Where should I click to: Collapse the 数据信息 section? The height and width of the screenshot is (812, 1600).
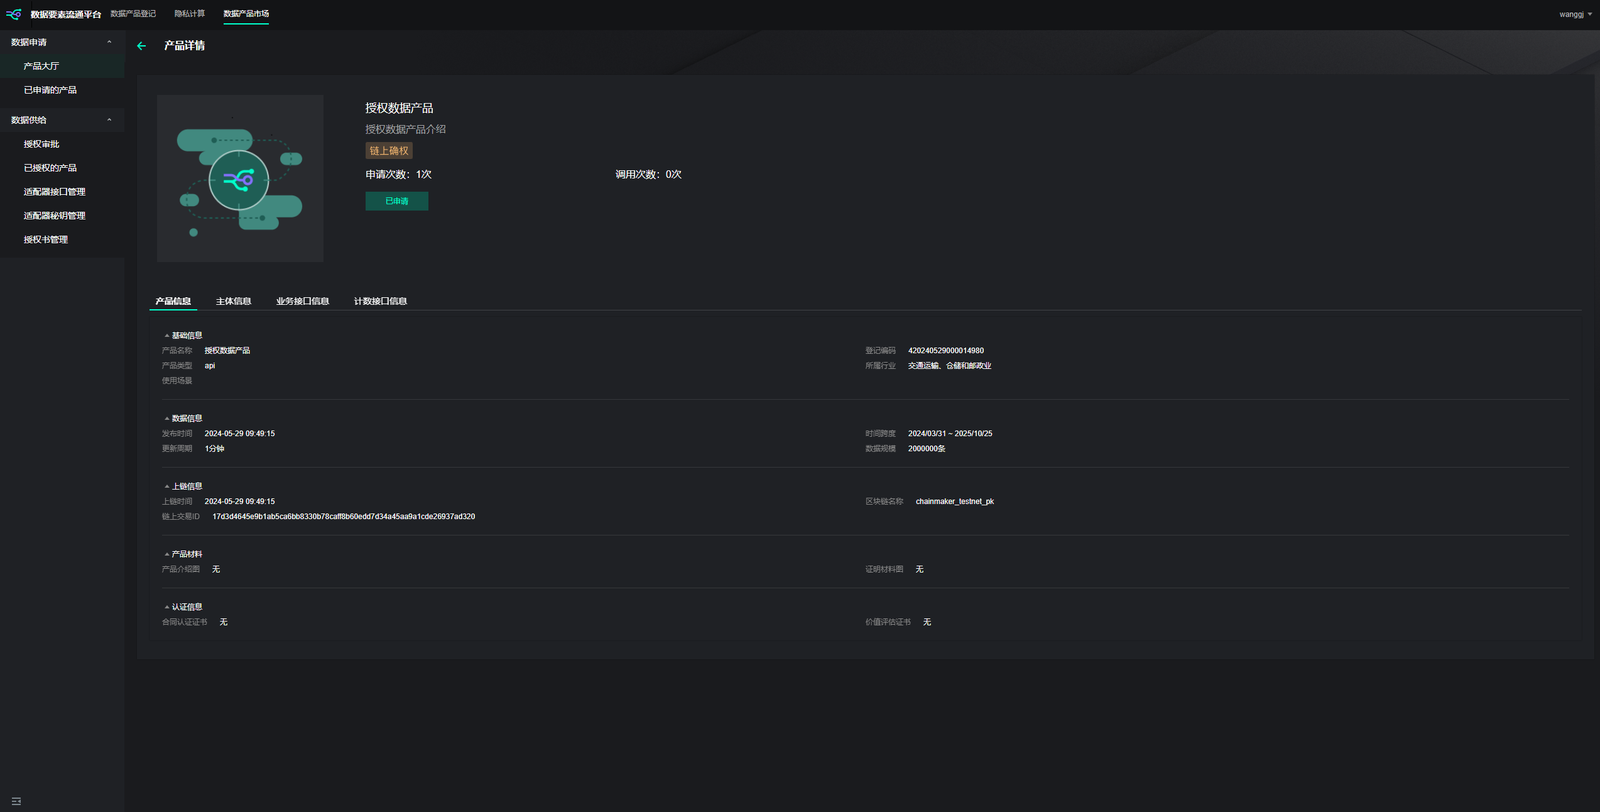(167, 419)
